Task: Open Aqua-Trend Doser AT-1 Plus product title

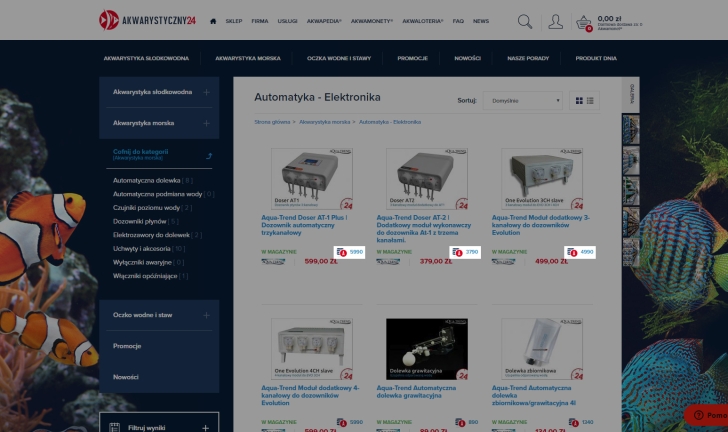Action: point(304,225)
